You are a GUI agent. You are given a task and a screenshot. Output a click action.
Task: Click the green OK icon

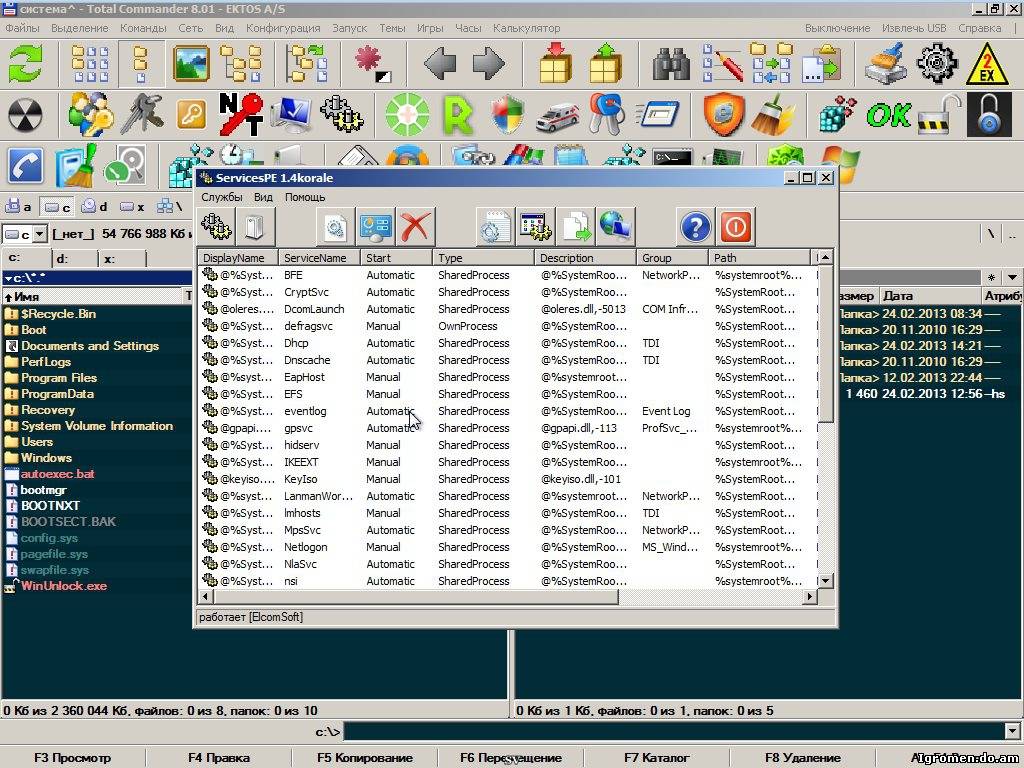pos(888,115)
